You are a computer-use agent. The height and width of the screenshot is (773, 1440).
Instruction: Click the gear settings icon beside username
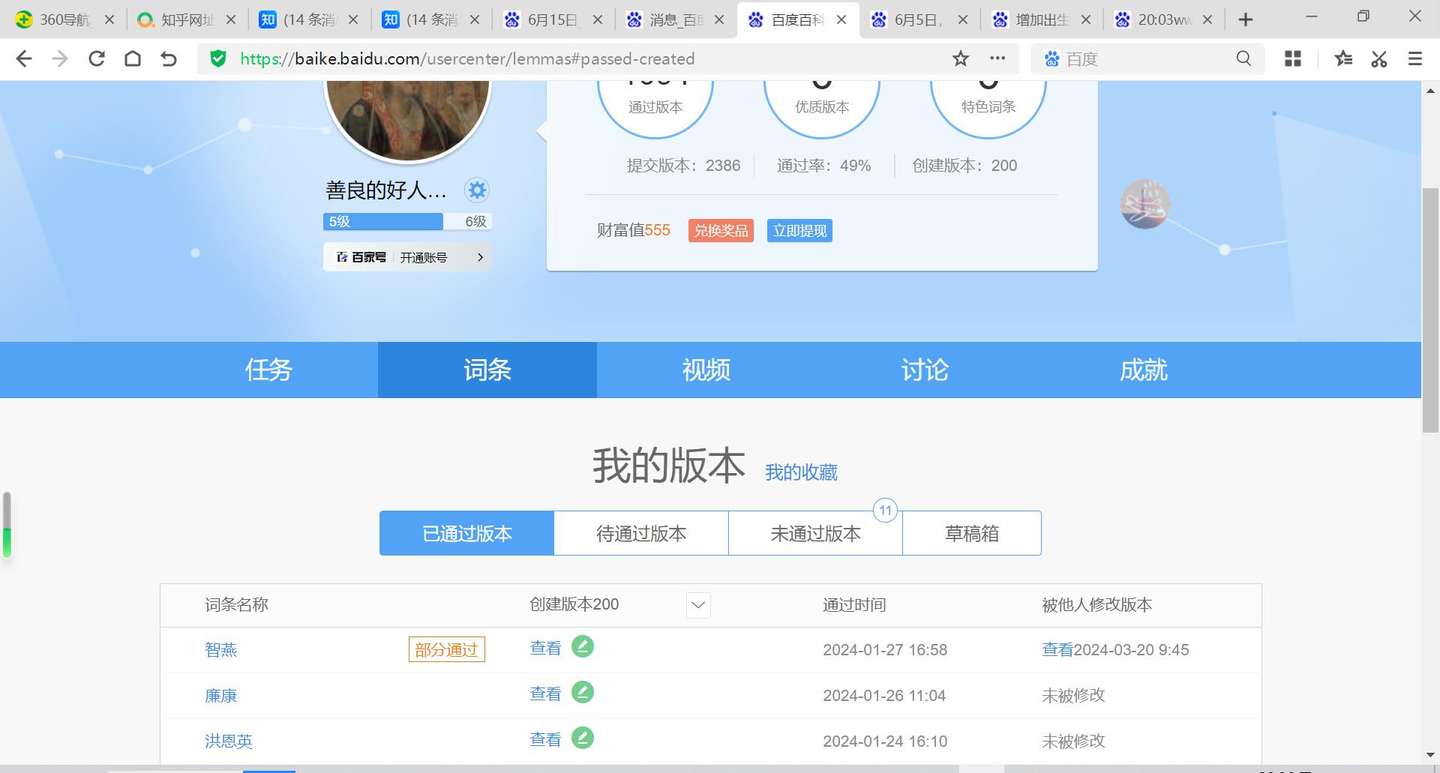[x=477, y=190]
